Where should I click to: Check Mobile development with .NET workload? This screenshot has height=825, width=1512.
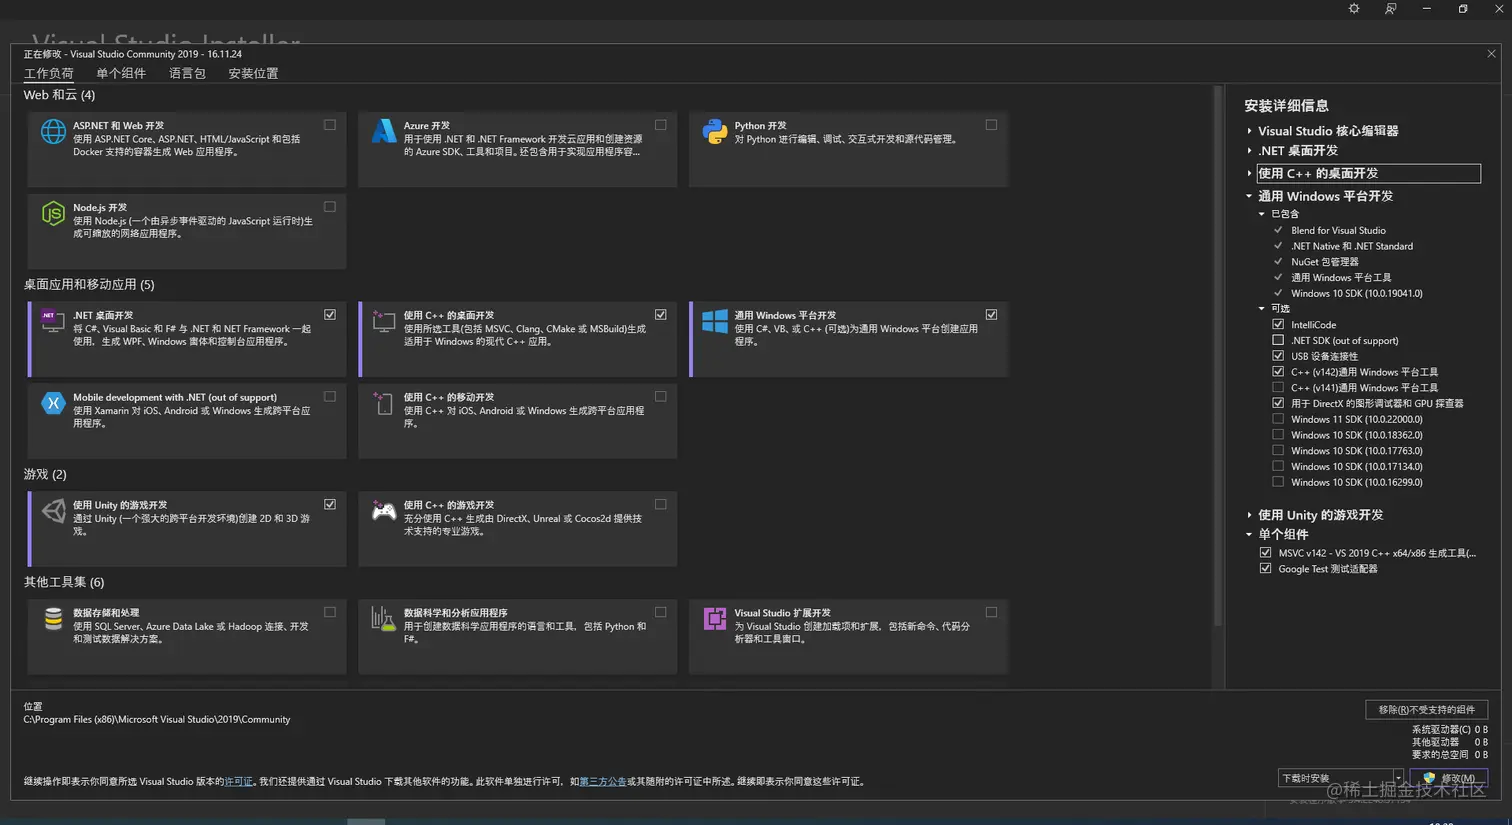pos(330,397)
